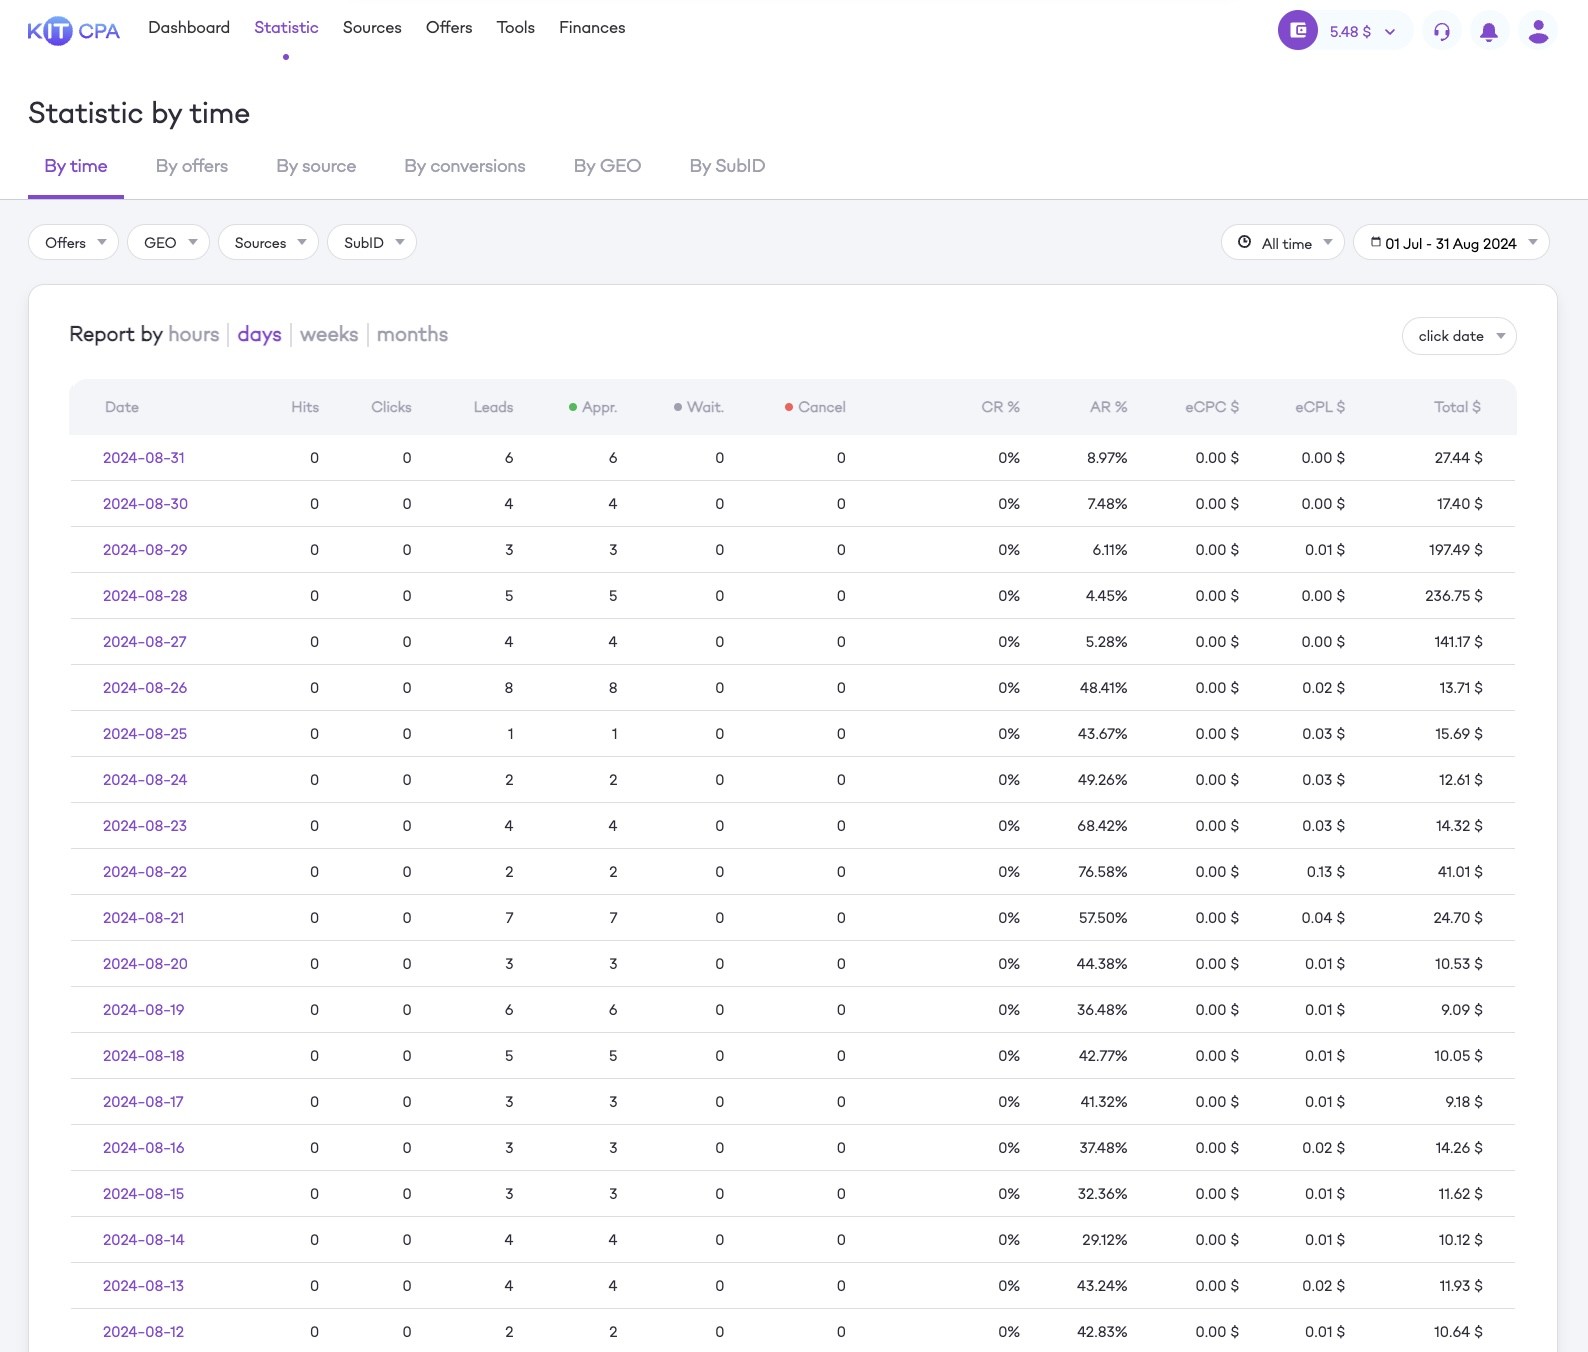1588x1352 pixels.
Task: Switch to the By source tab
Action: click(x=316, y=166)
